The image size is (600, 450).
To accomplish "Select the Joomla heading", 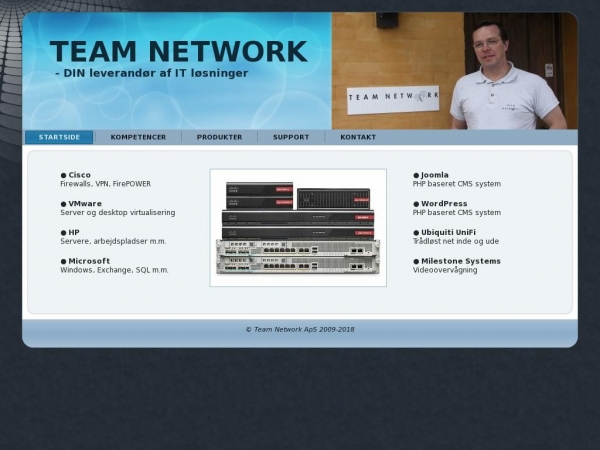I will [x=435, y=175].
